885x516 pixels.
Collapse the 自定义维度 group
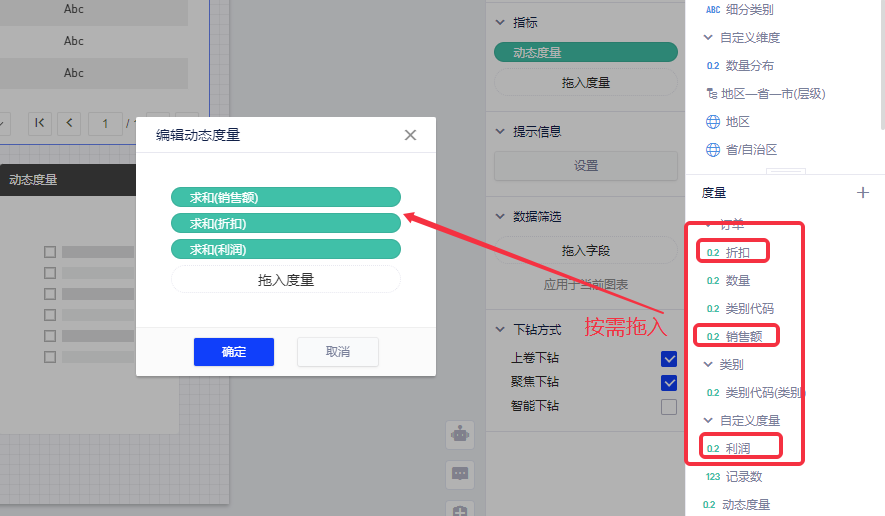pyautogui.click(x=708, y=38)
